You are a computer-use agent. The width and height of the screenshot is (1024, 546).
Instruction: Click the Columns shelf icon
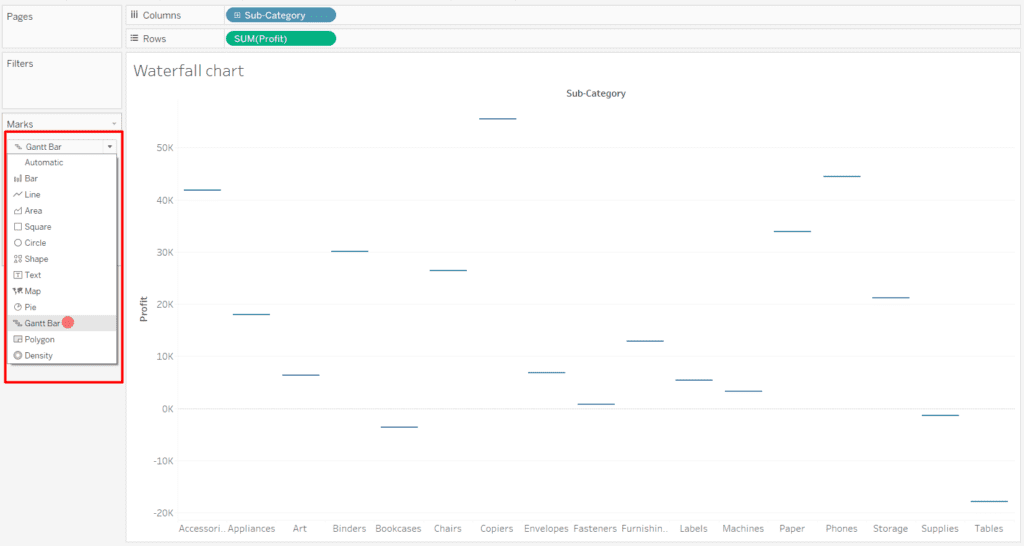point(135,14)
